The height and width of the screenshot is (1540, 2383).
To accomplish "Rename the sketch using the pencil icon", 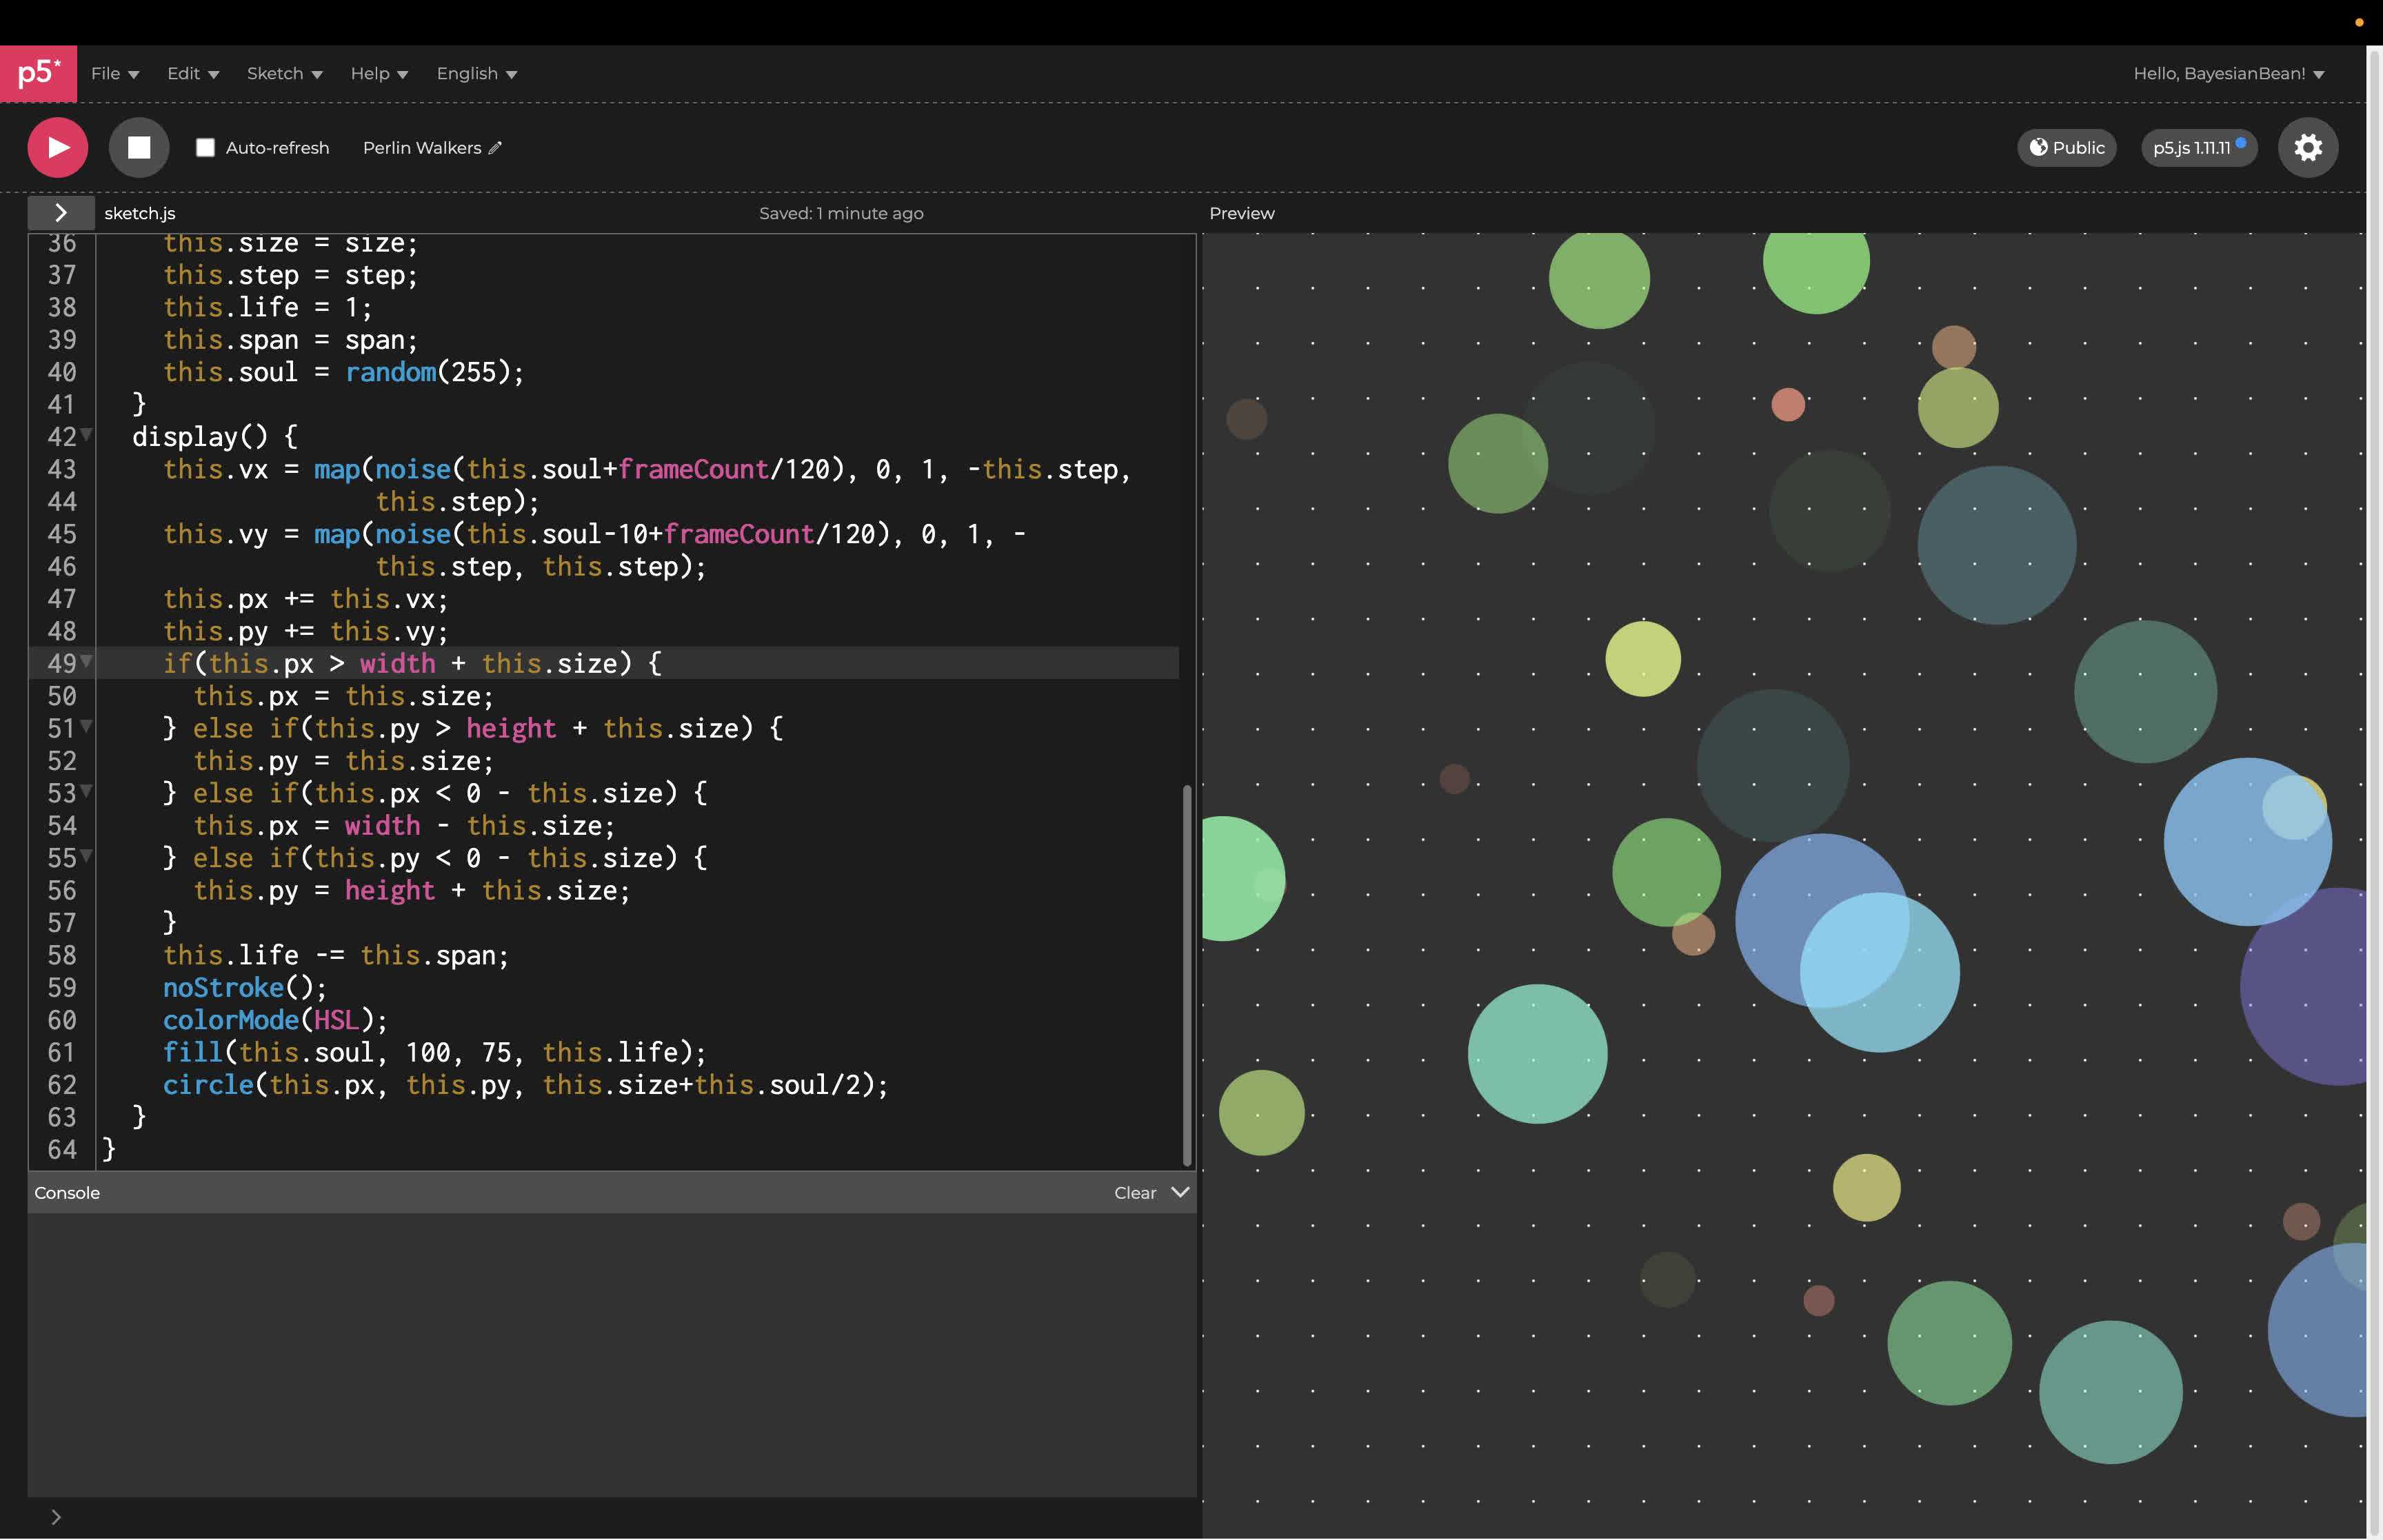I will [x=496, y=147].
